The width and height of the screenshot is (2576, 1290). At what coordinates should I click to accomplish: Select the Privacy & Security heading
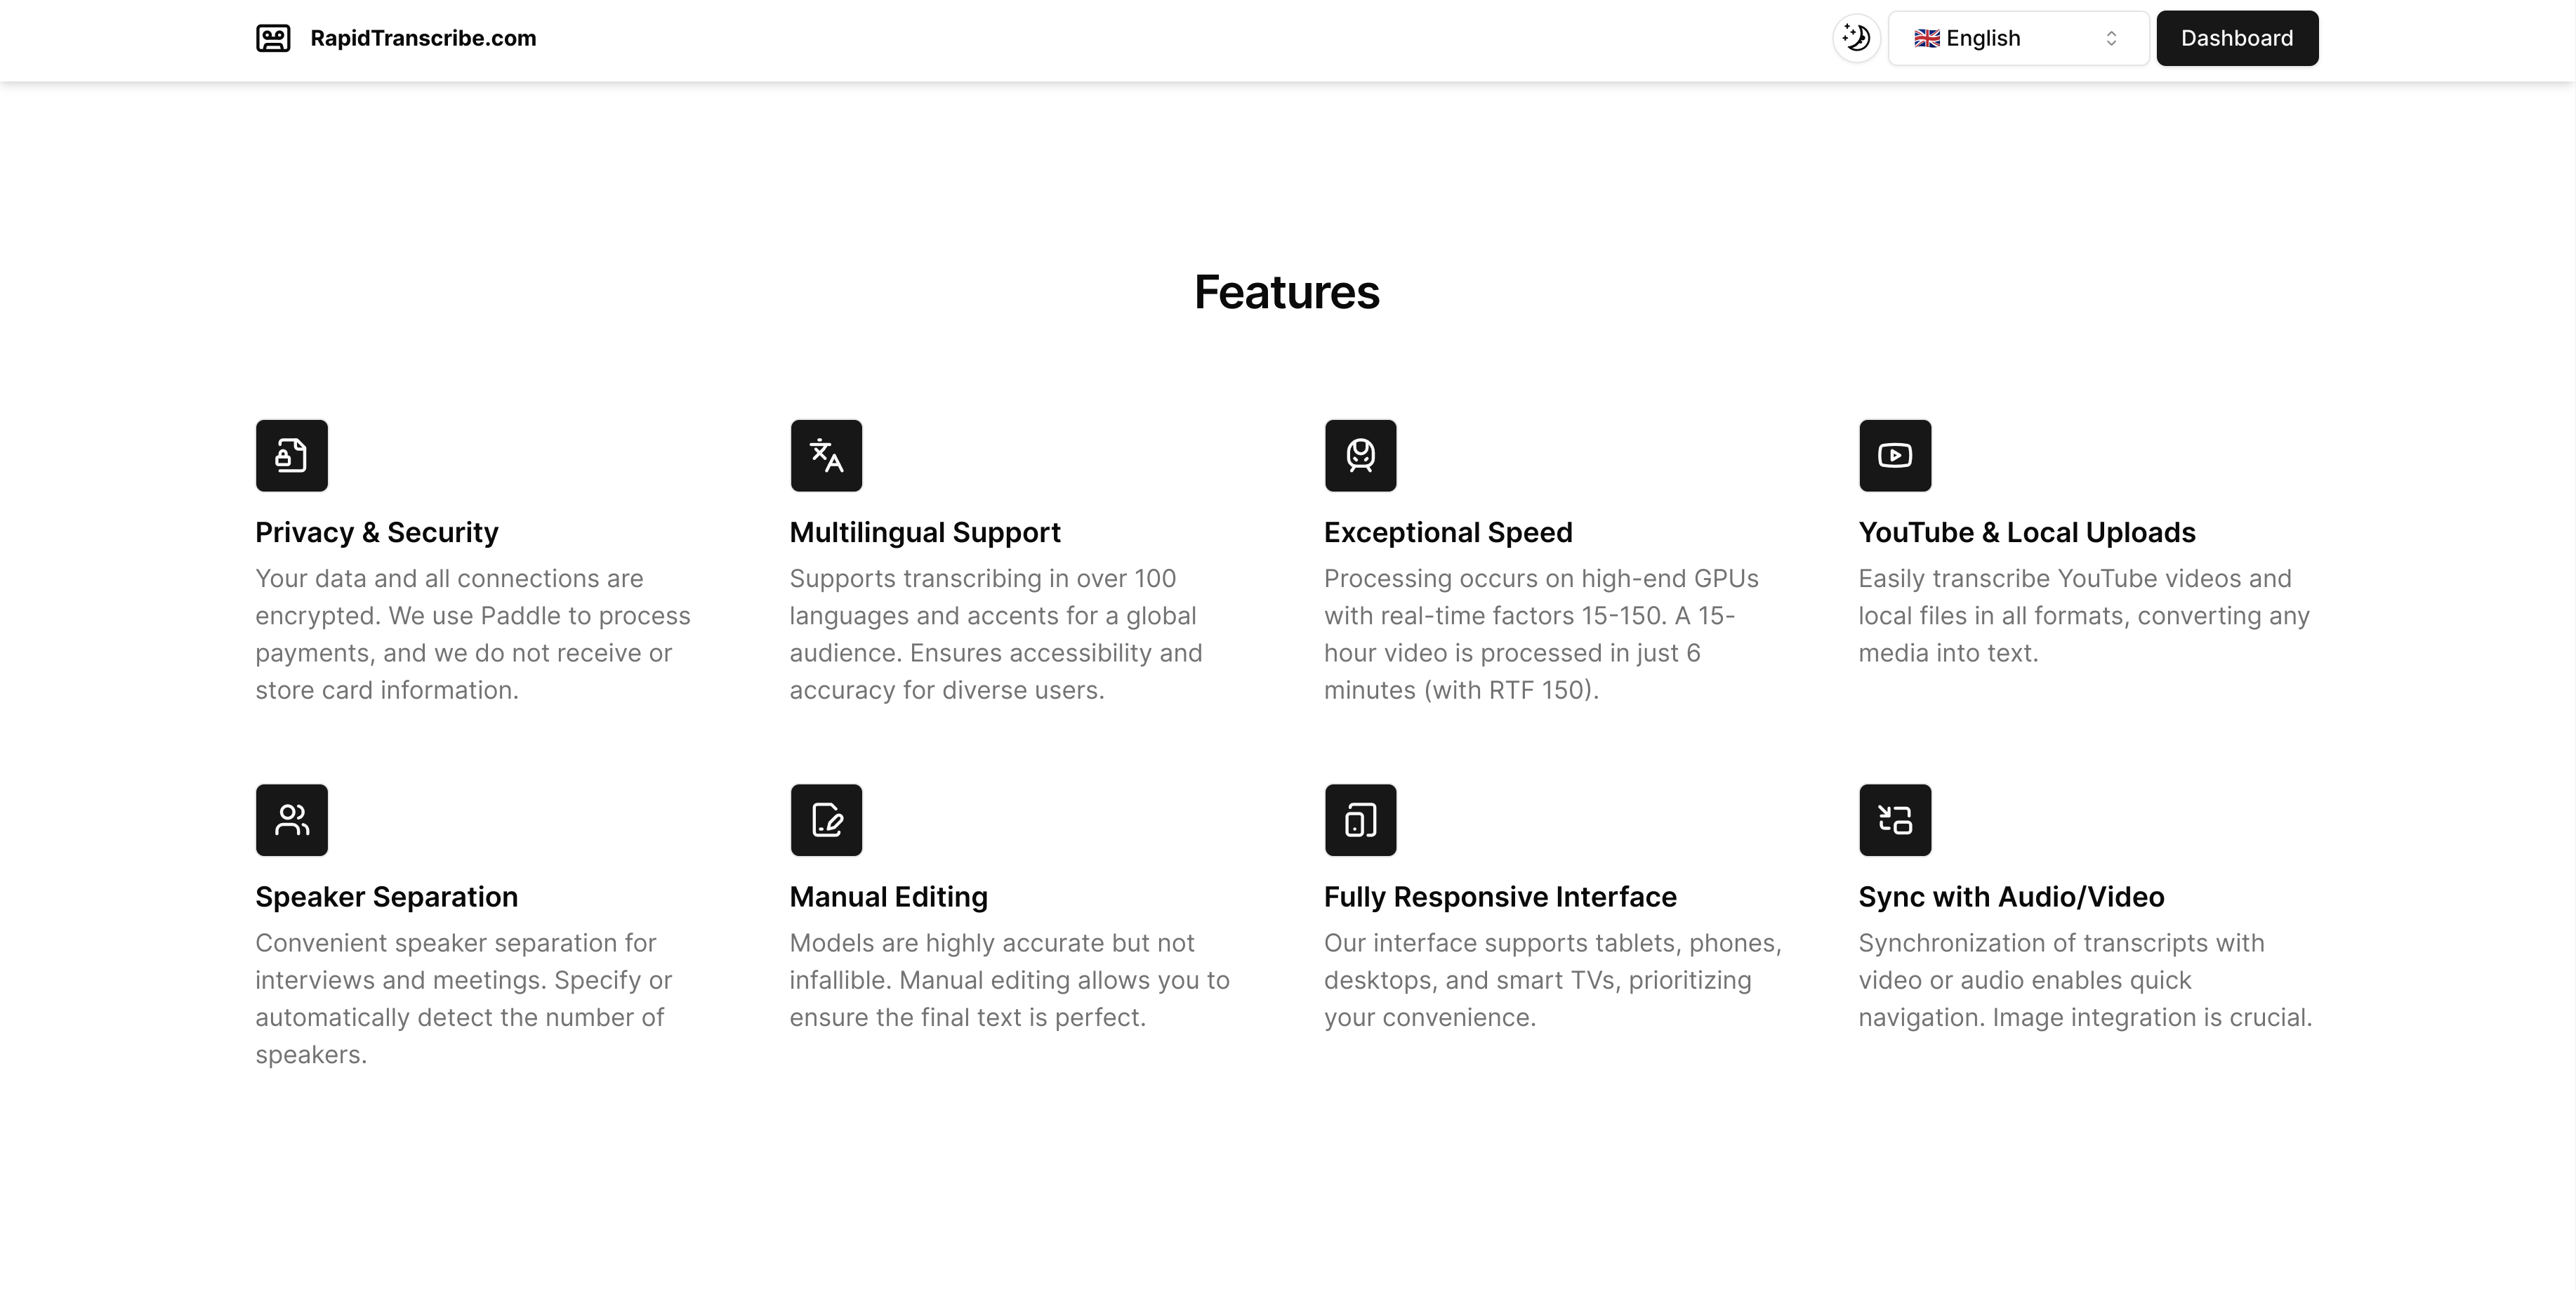(376, 532)
